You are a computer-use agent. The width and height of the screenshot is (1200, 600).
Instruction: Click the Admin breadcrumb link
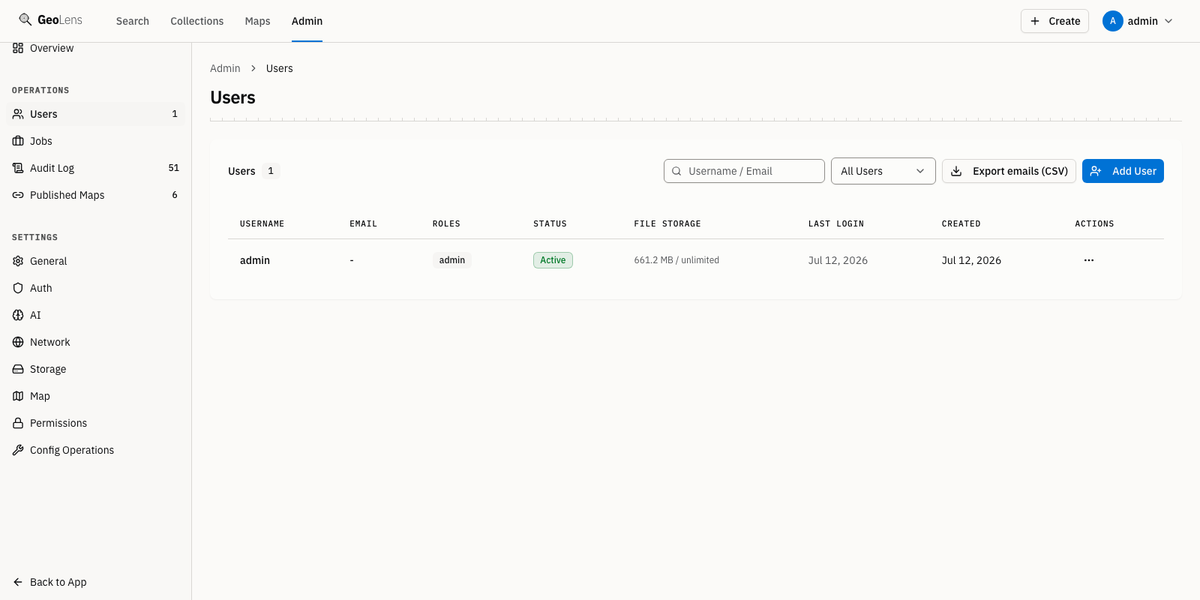coord(225,68)
